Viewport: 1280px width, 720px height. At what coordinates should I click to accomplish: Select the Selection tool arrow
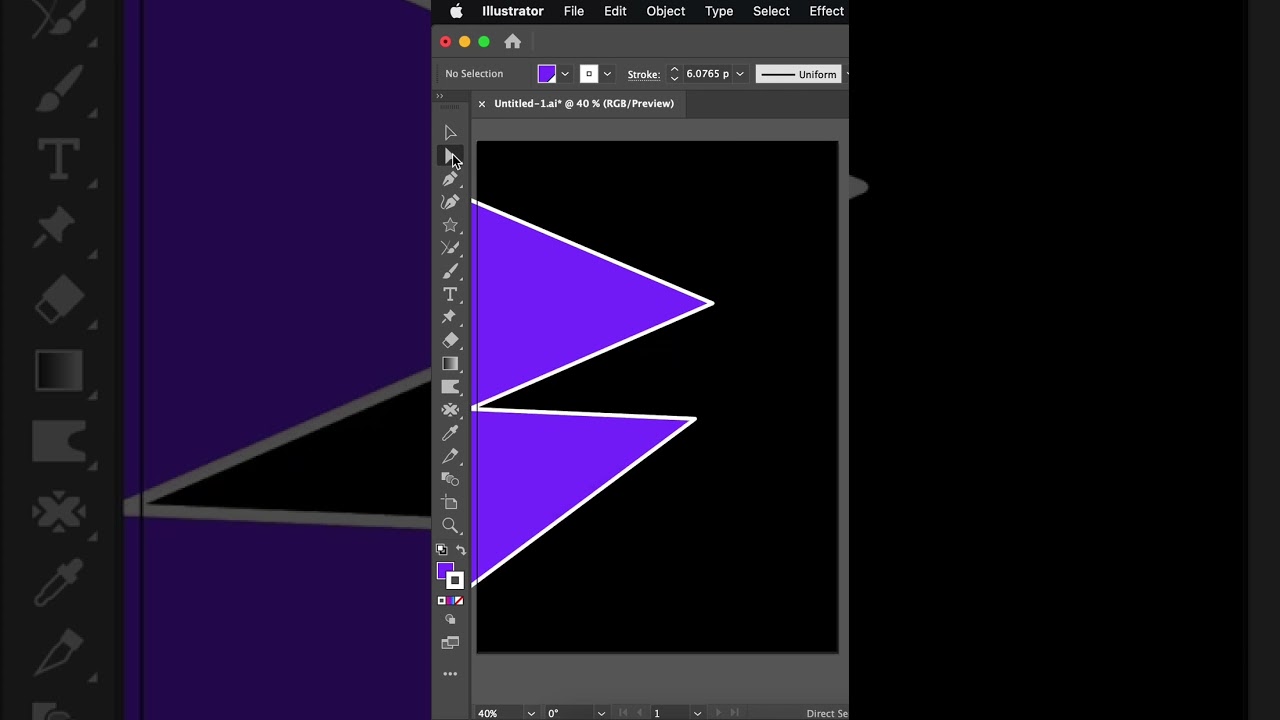(x=450, y=133)
